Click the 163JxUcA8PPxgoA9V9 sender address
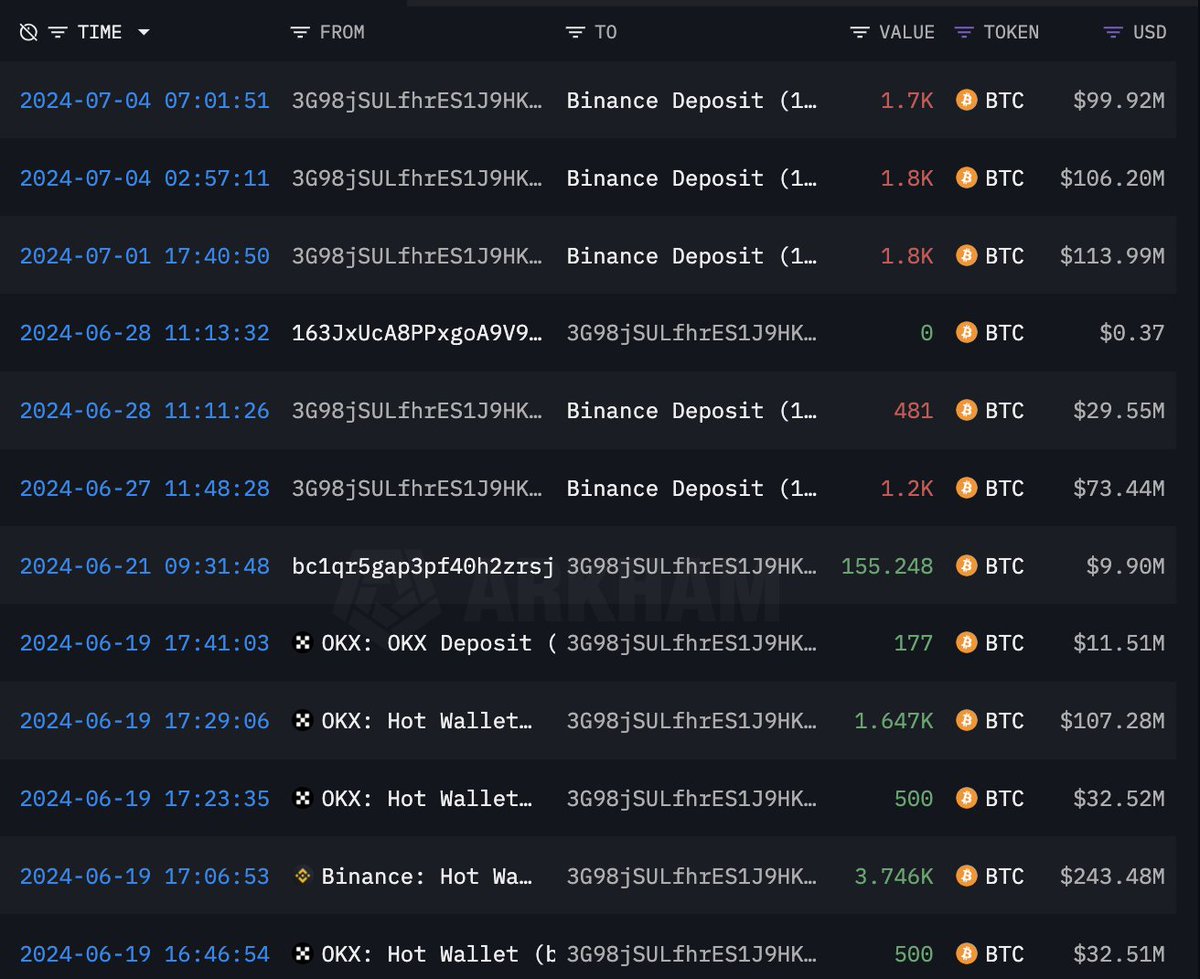The height and width of the screenshot is (979, 1200). pos(417,333)
